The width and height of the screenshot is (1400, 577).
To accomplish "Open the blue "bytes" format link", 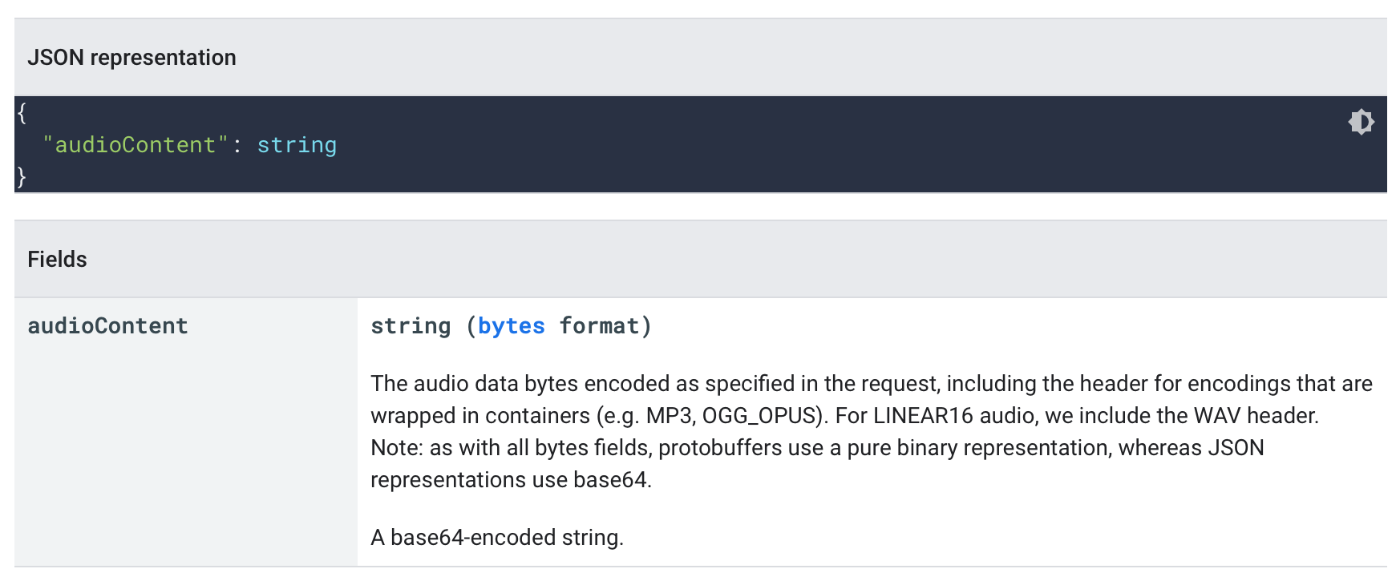I will (x=511, y=326).
